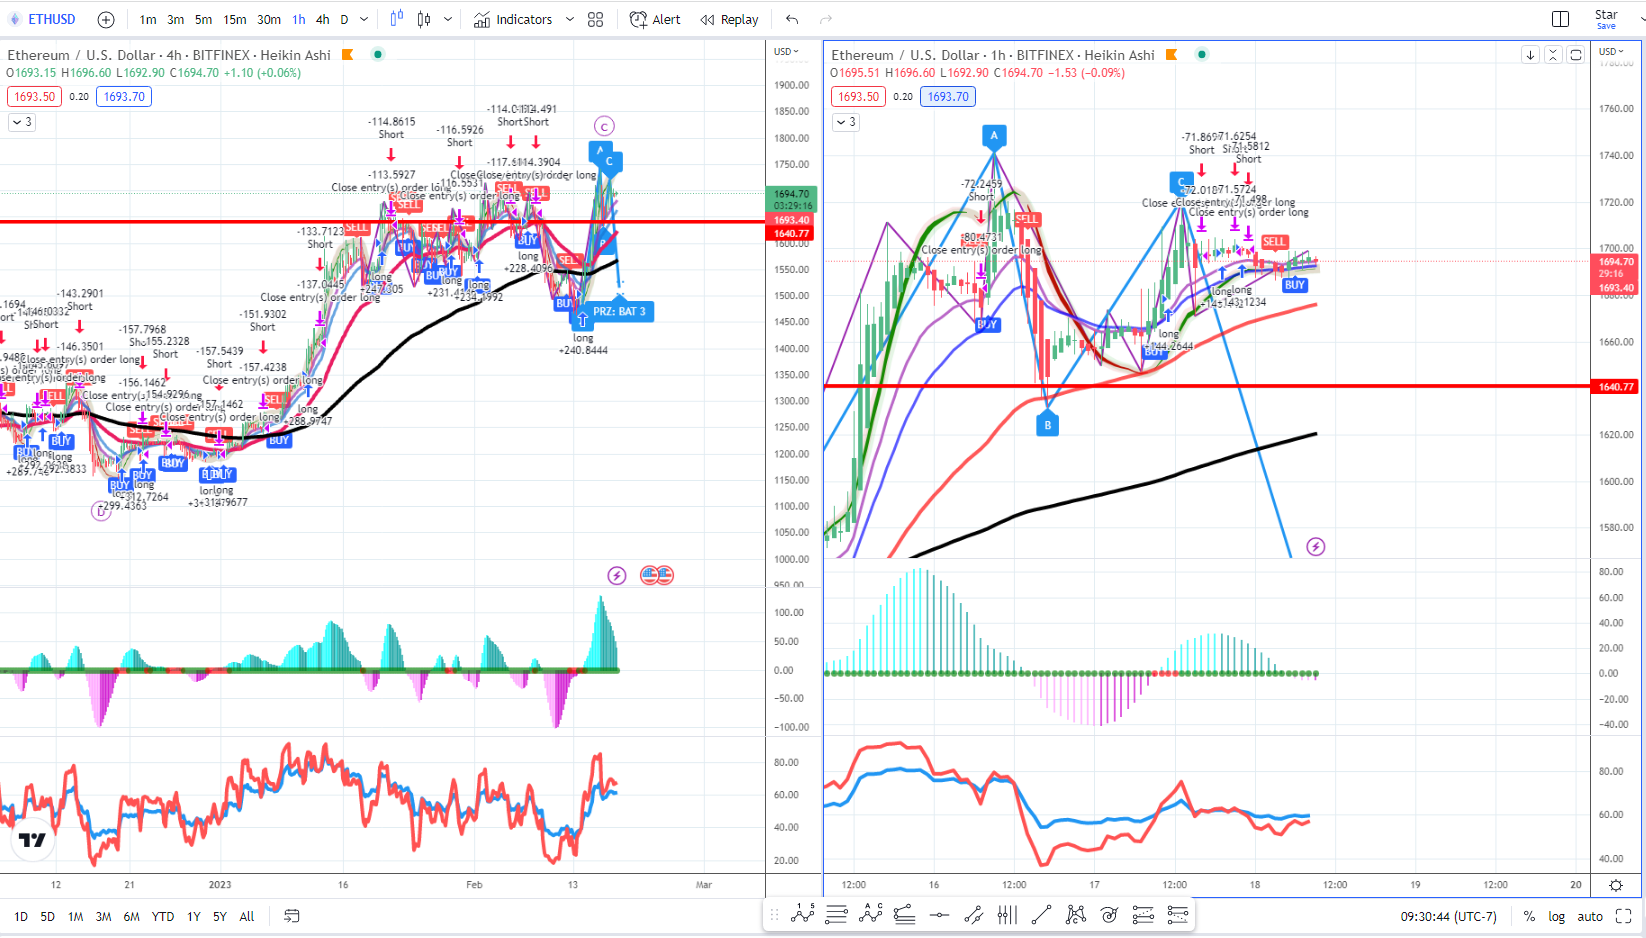Open the Indicators dialog
This screenshot has width=1646, height=938.
(x=513, y=19)
